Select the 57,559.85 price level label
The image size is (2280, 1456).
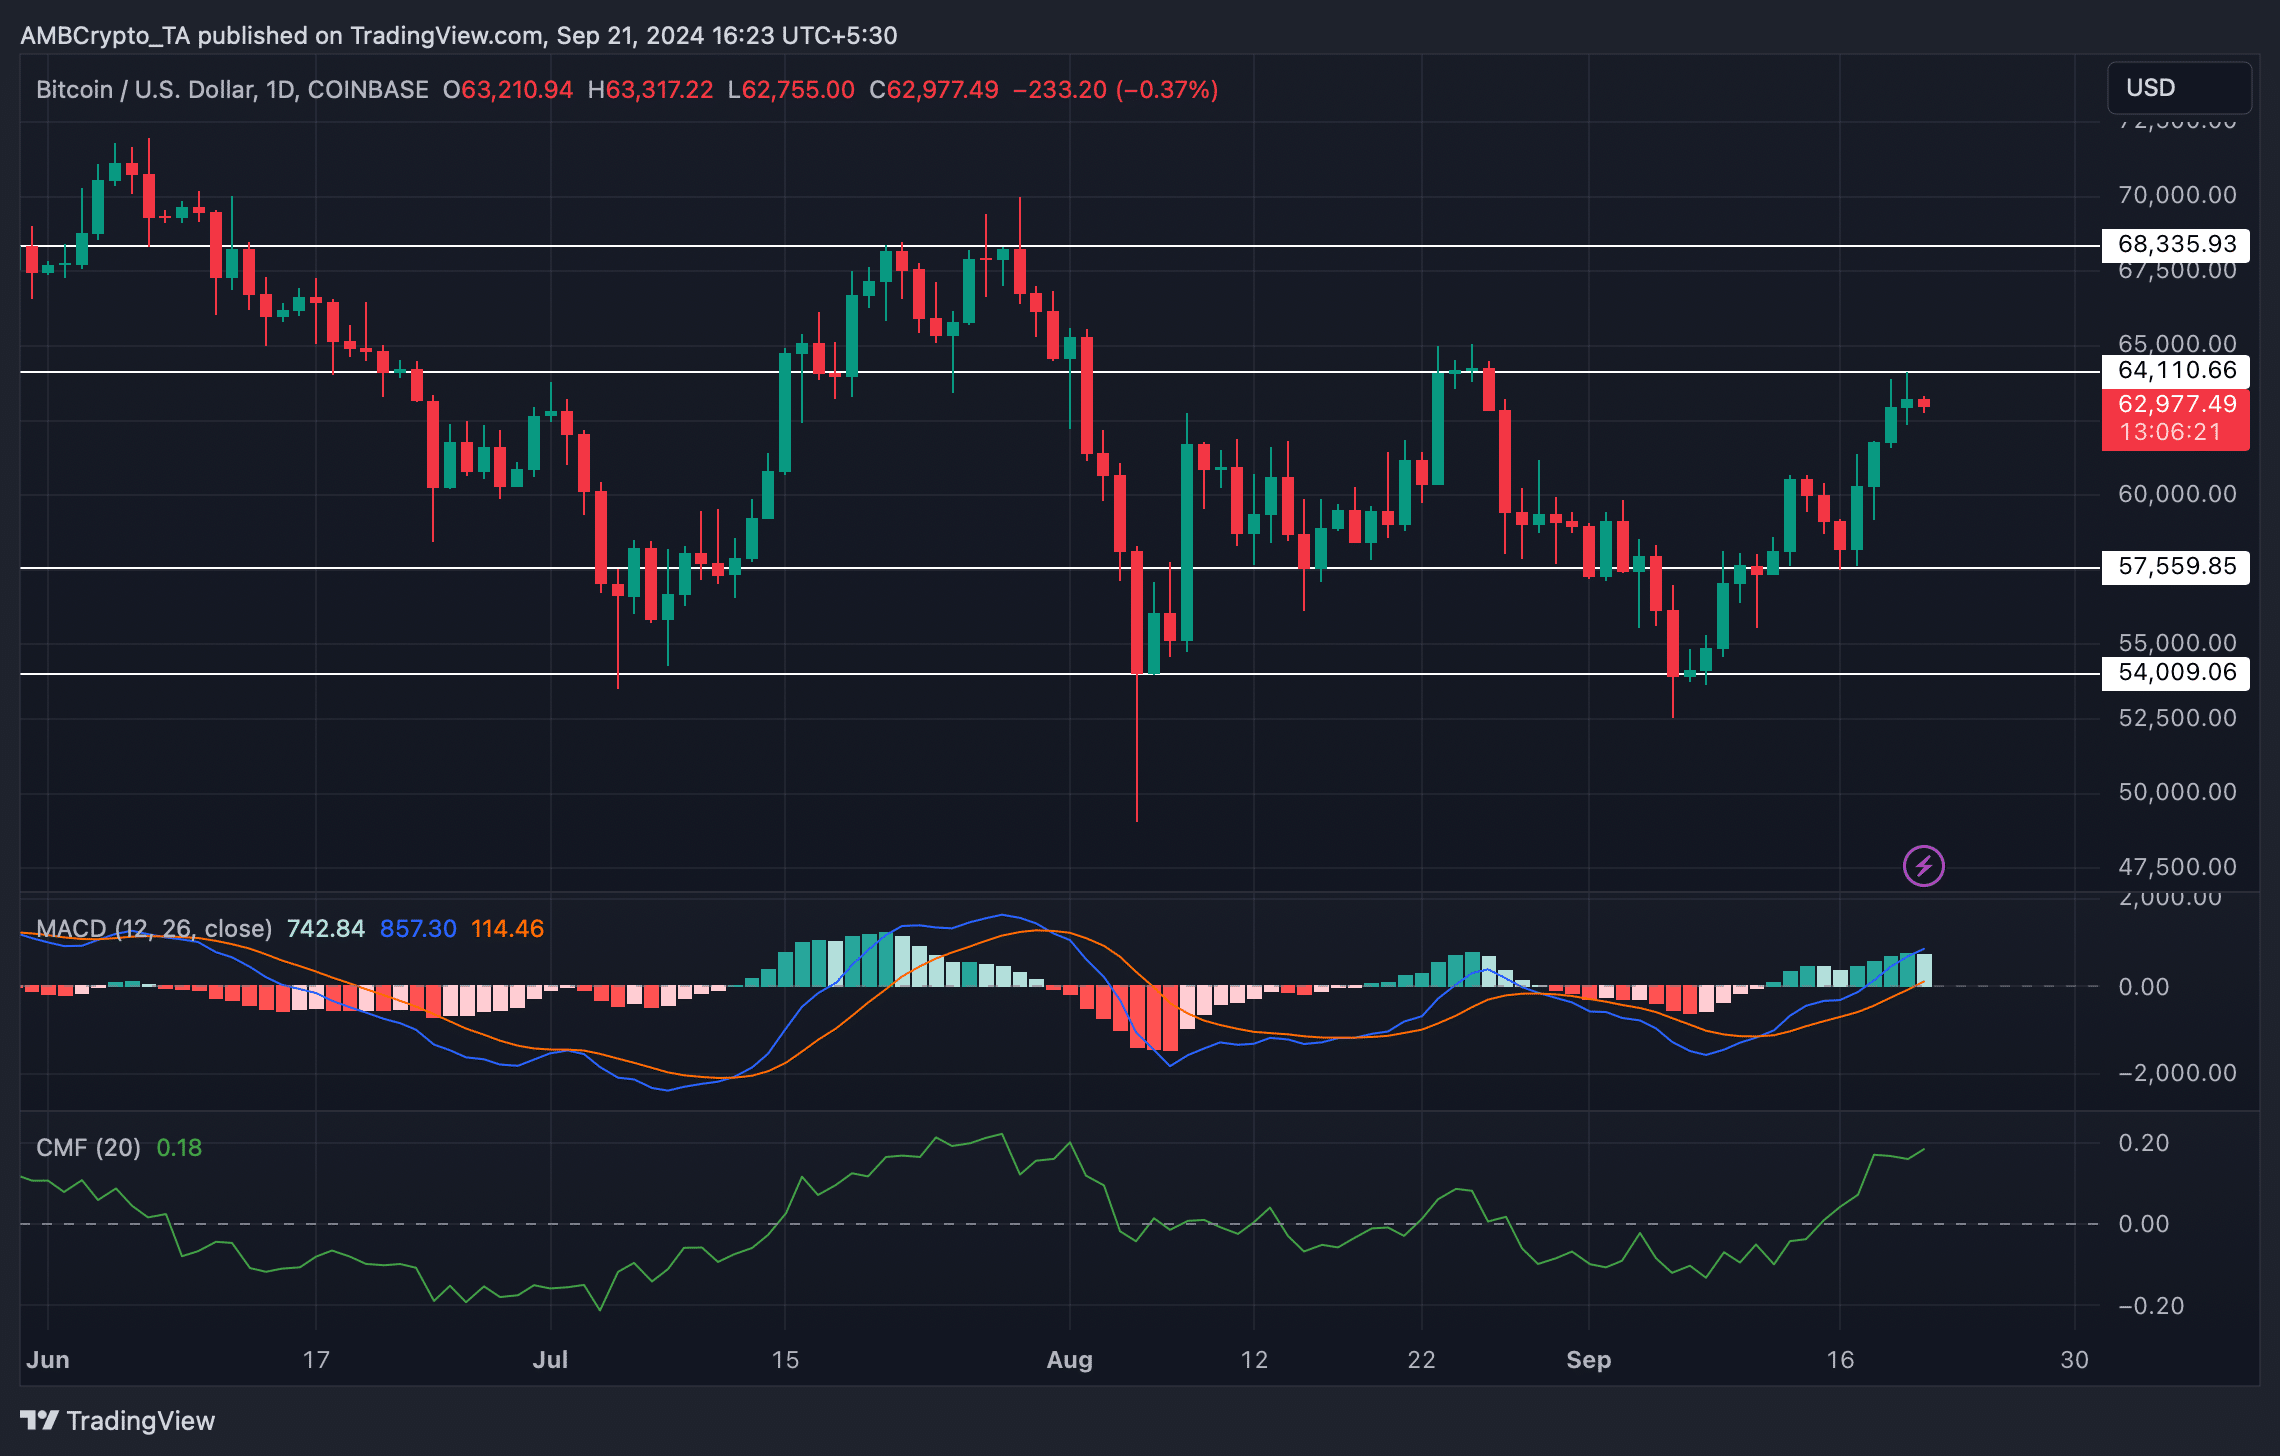click(x=2176, y=567)
